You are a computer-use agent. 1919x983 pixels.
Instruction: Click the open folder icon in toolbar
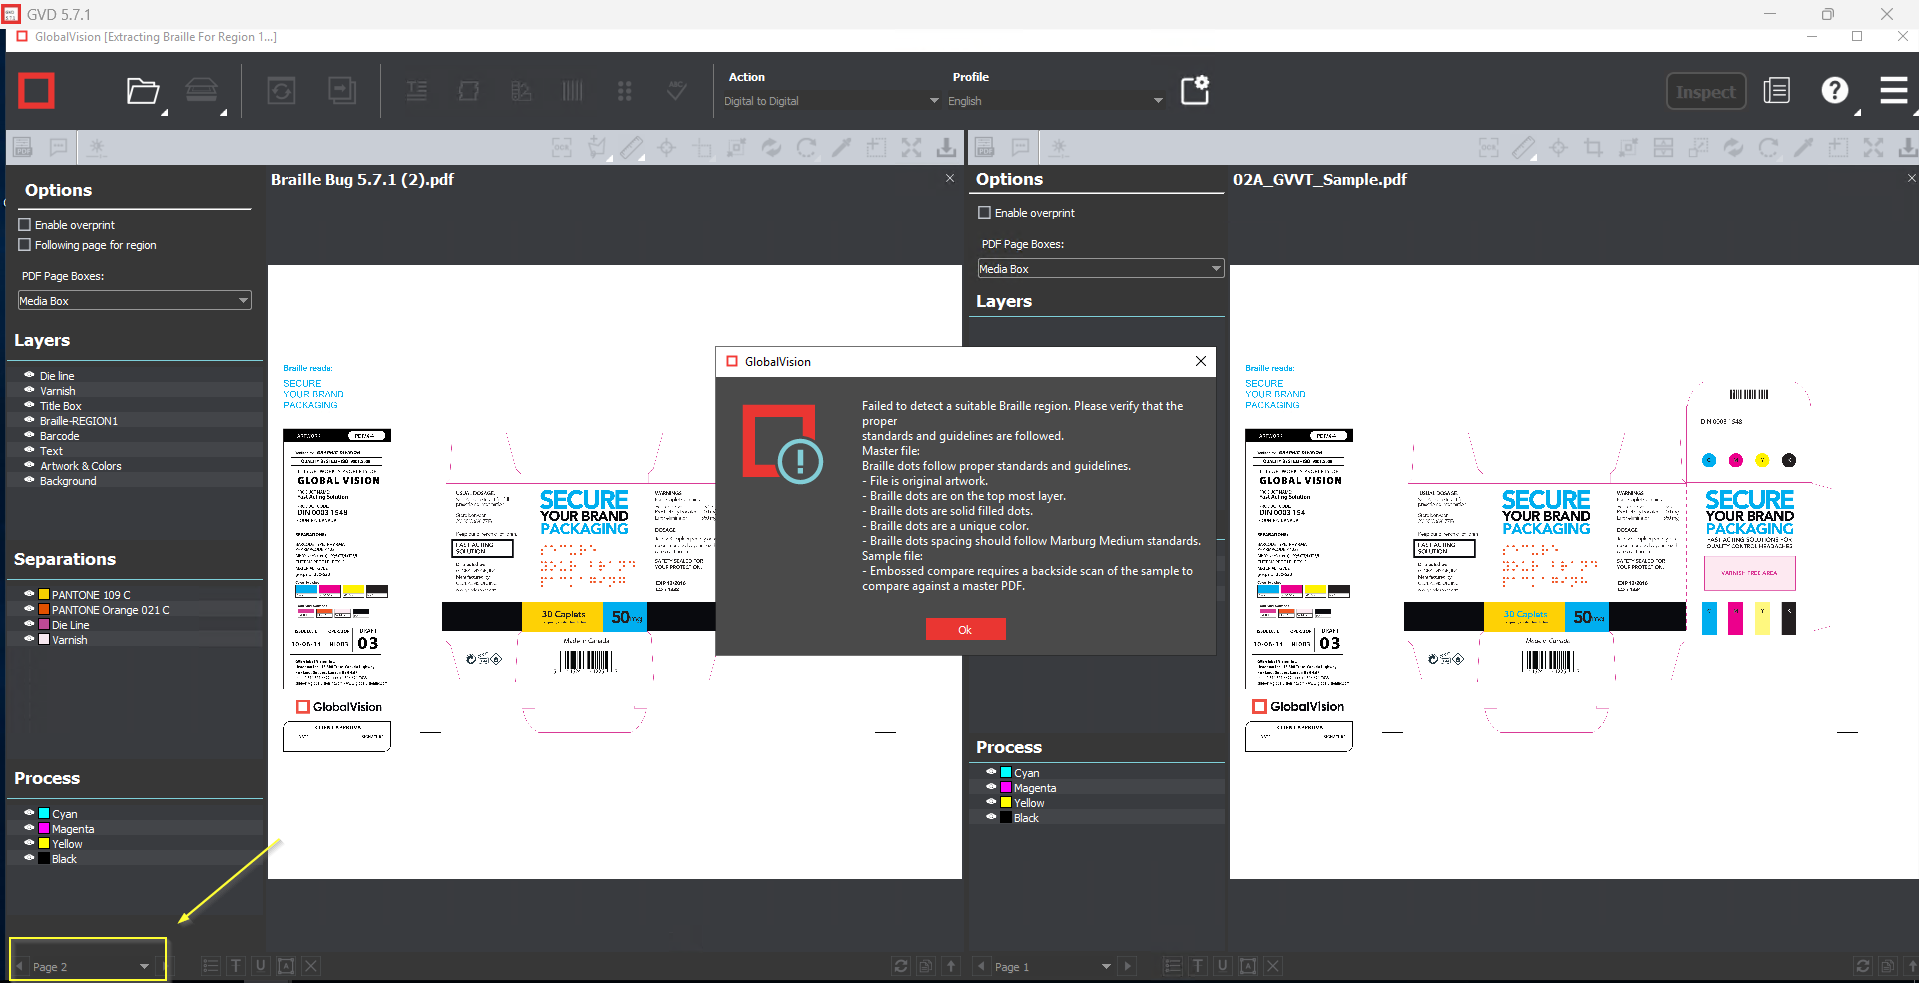(142, 91)
